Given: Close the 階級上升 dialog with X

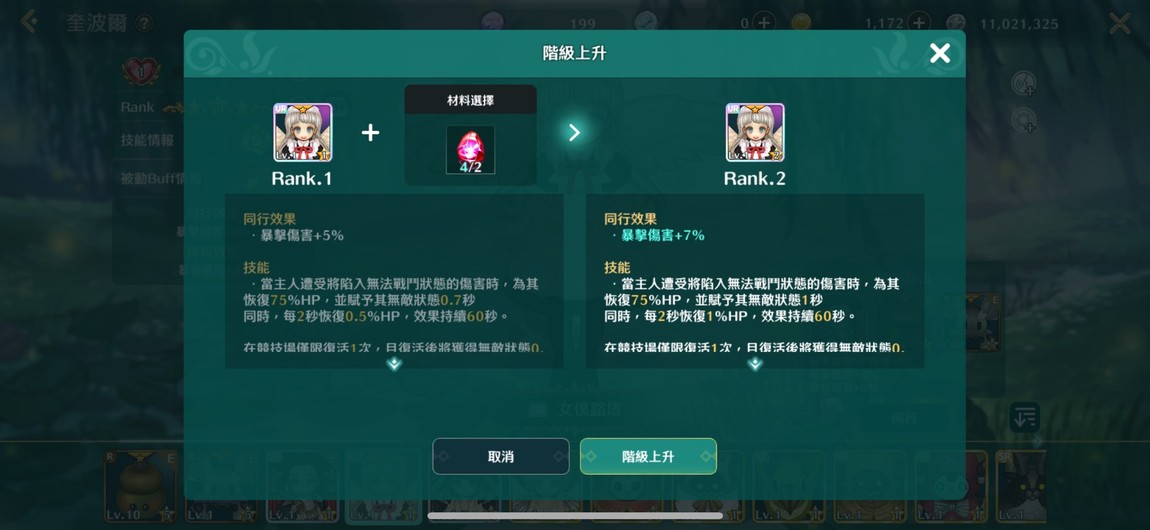Looking at the screenshot, I should coord(940,53).
